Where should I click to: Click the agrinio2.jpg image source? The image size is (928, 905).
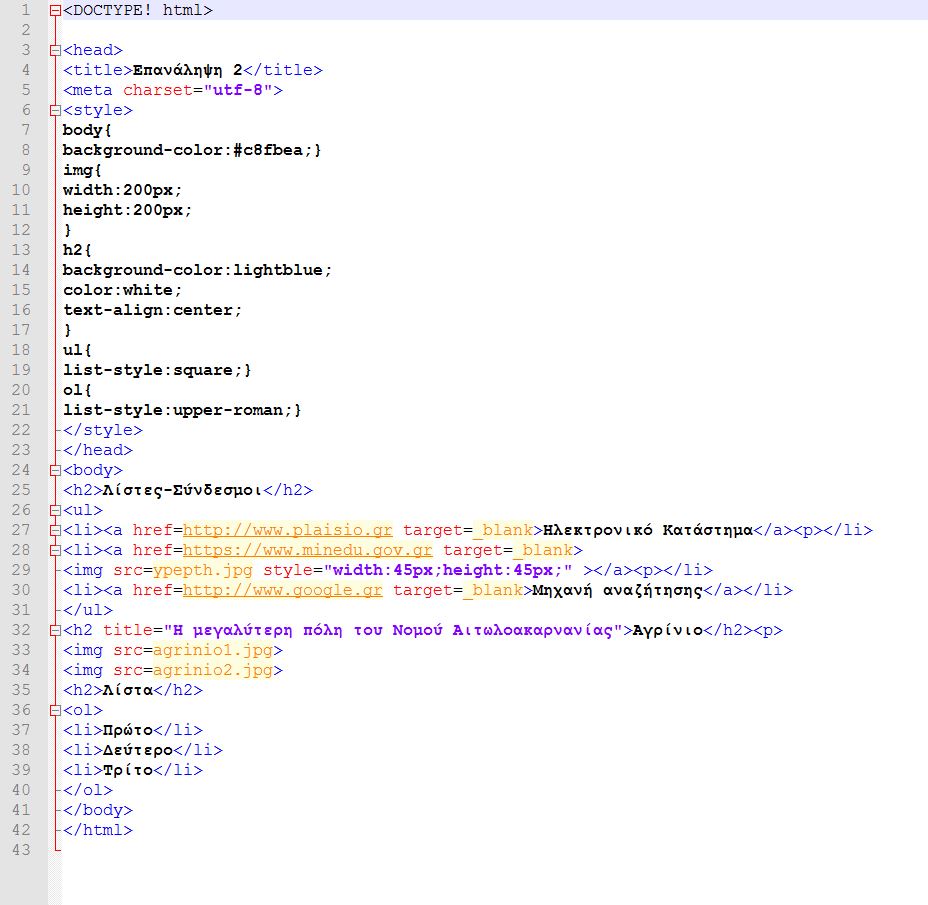click(x=212, y=670)
